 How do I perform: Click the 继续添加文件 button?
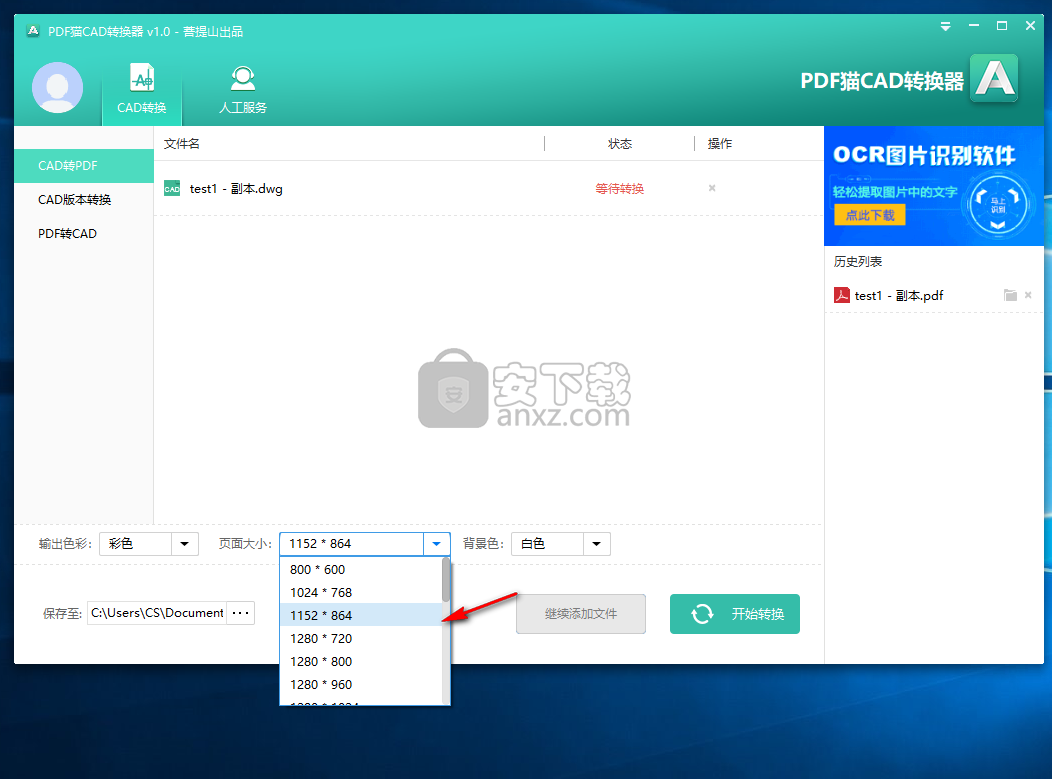click(581, 614)
